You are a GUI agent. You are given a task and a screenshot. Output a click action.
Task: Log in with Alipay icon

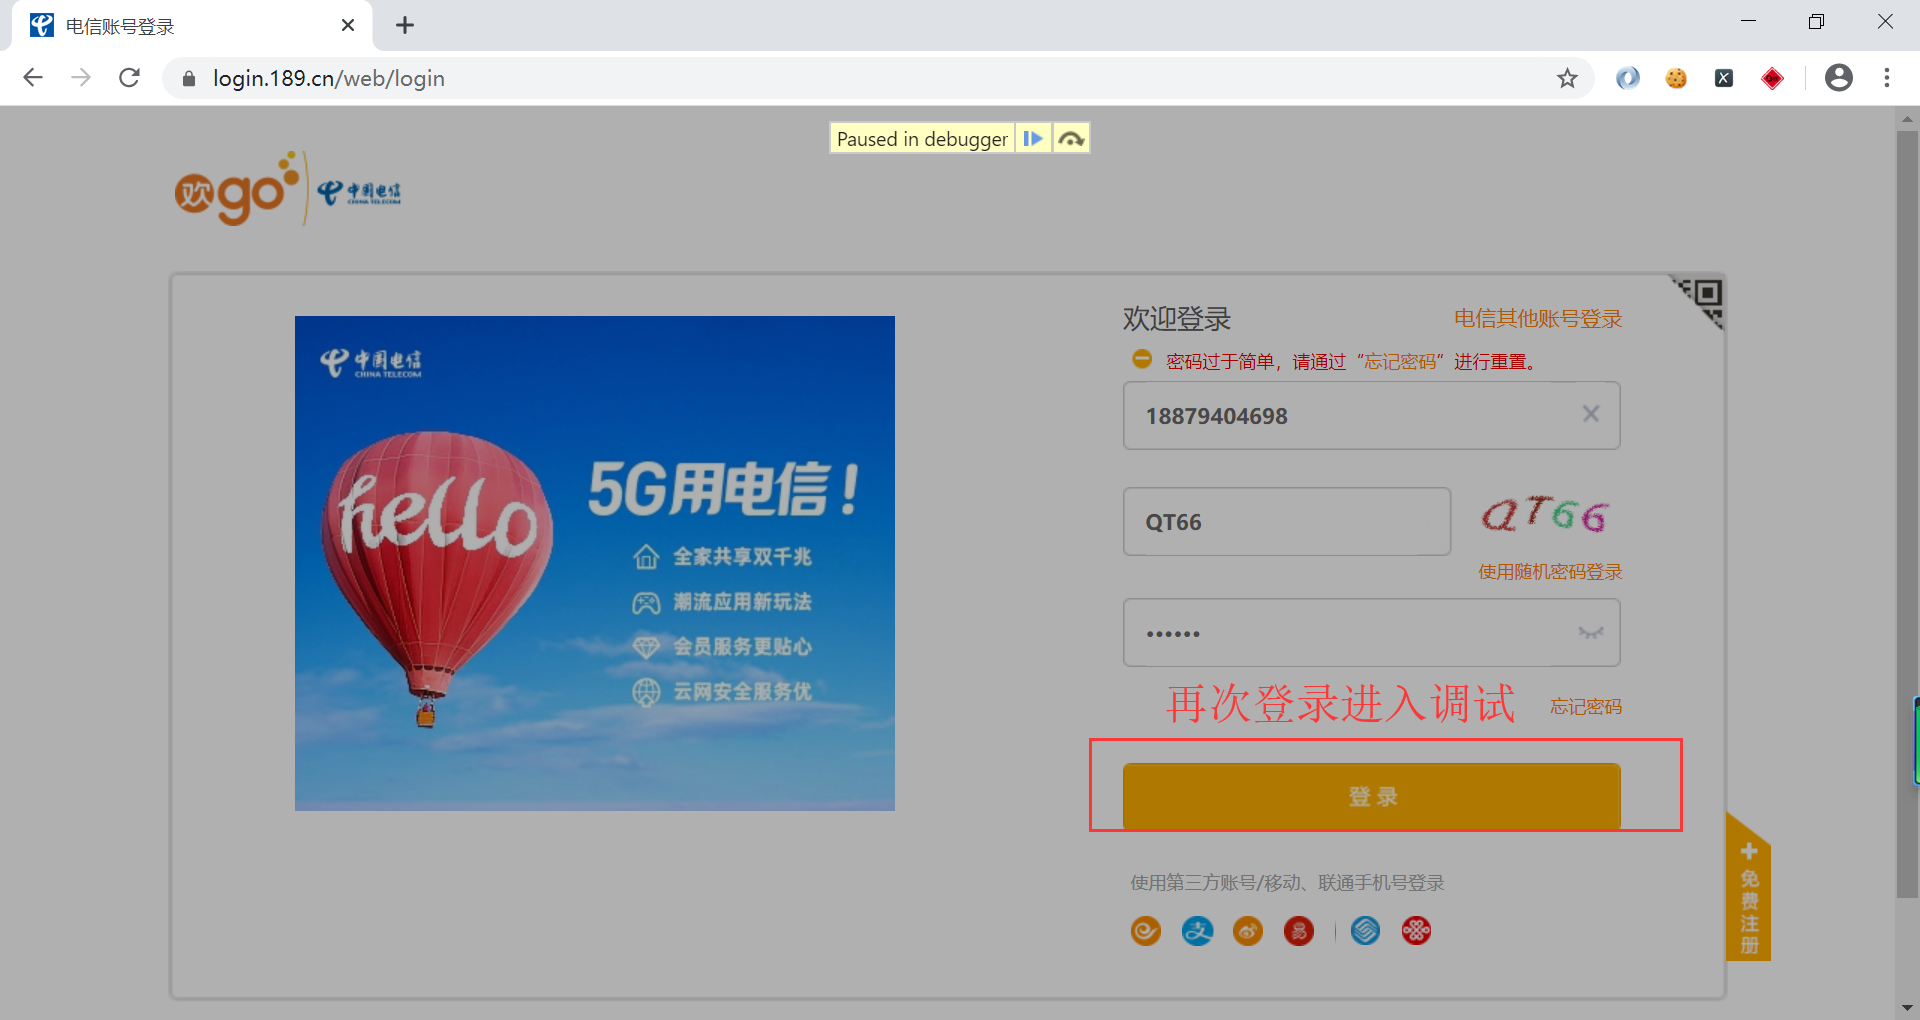point(1197,931)
